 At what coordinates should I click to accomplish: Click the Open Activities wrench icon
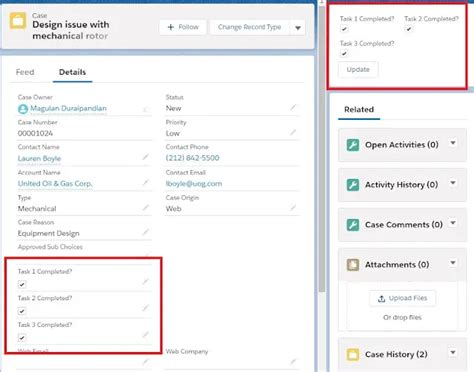(353, 145)
